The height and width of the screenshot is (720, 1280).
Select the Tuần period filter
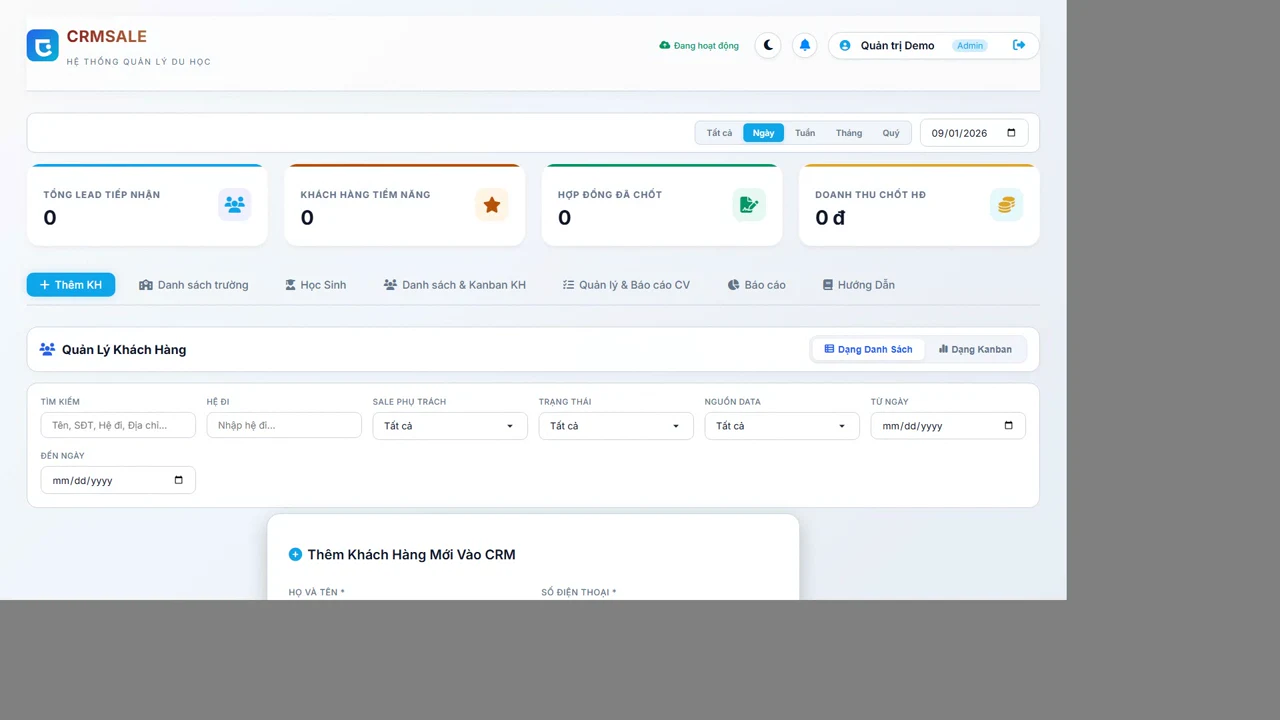(x=805, y=133)
